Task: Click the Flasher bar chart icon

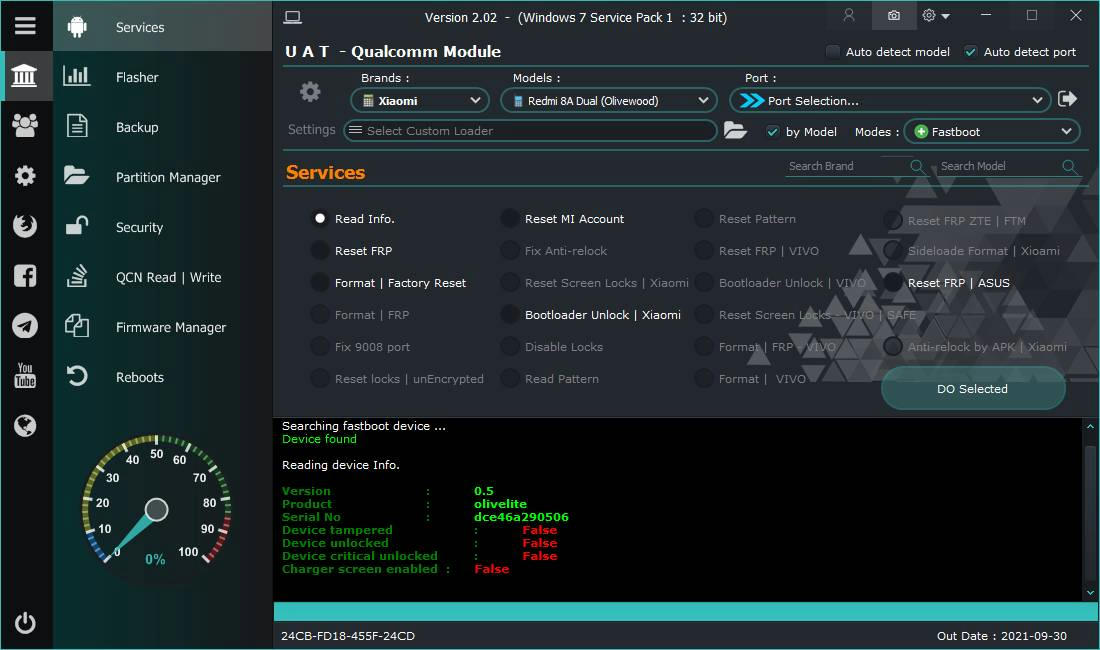Action: point(76,76)
